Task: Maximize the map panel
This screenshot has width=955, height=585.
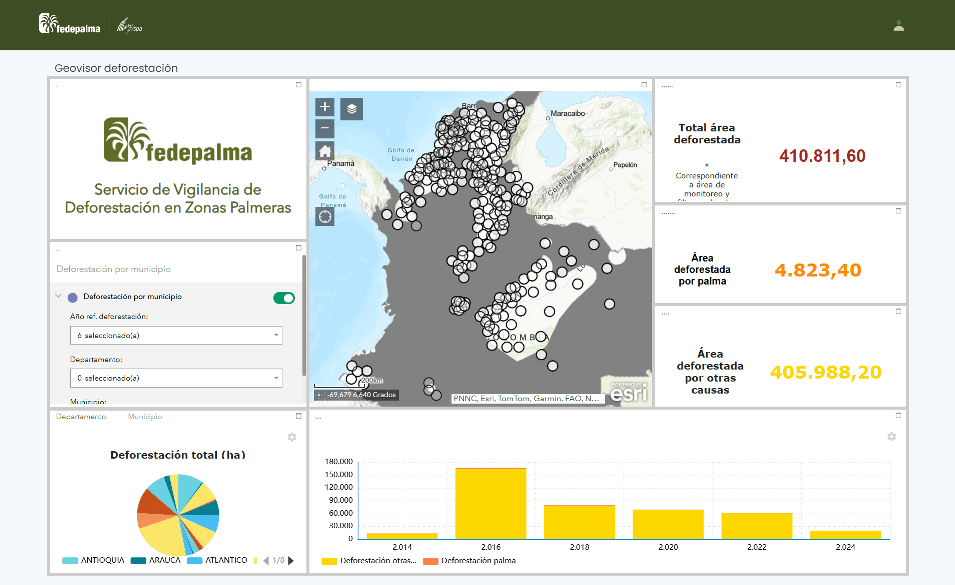Action: pos(644,85)
